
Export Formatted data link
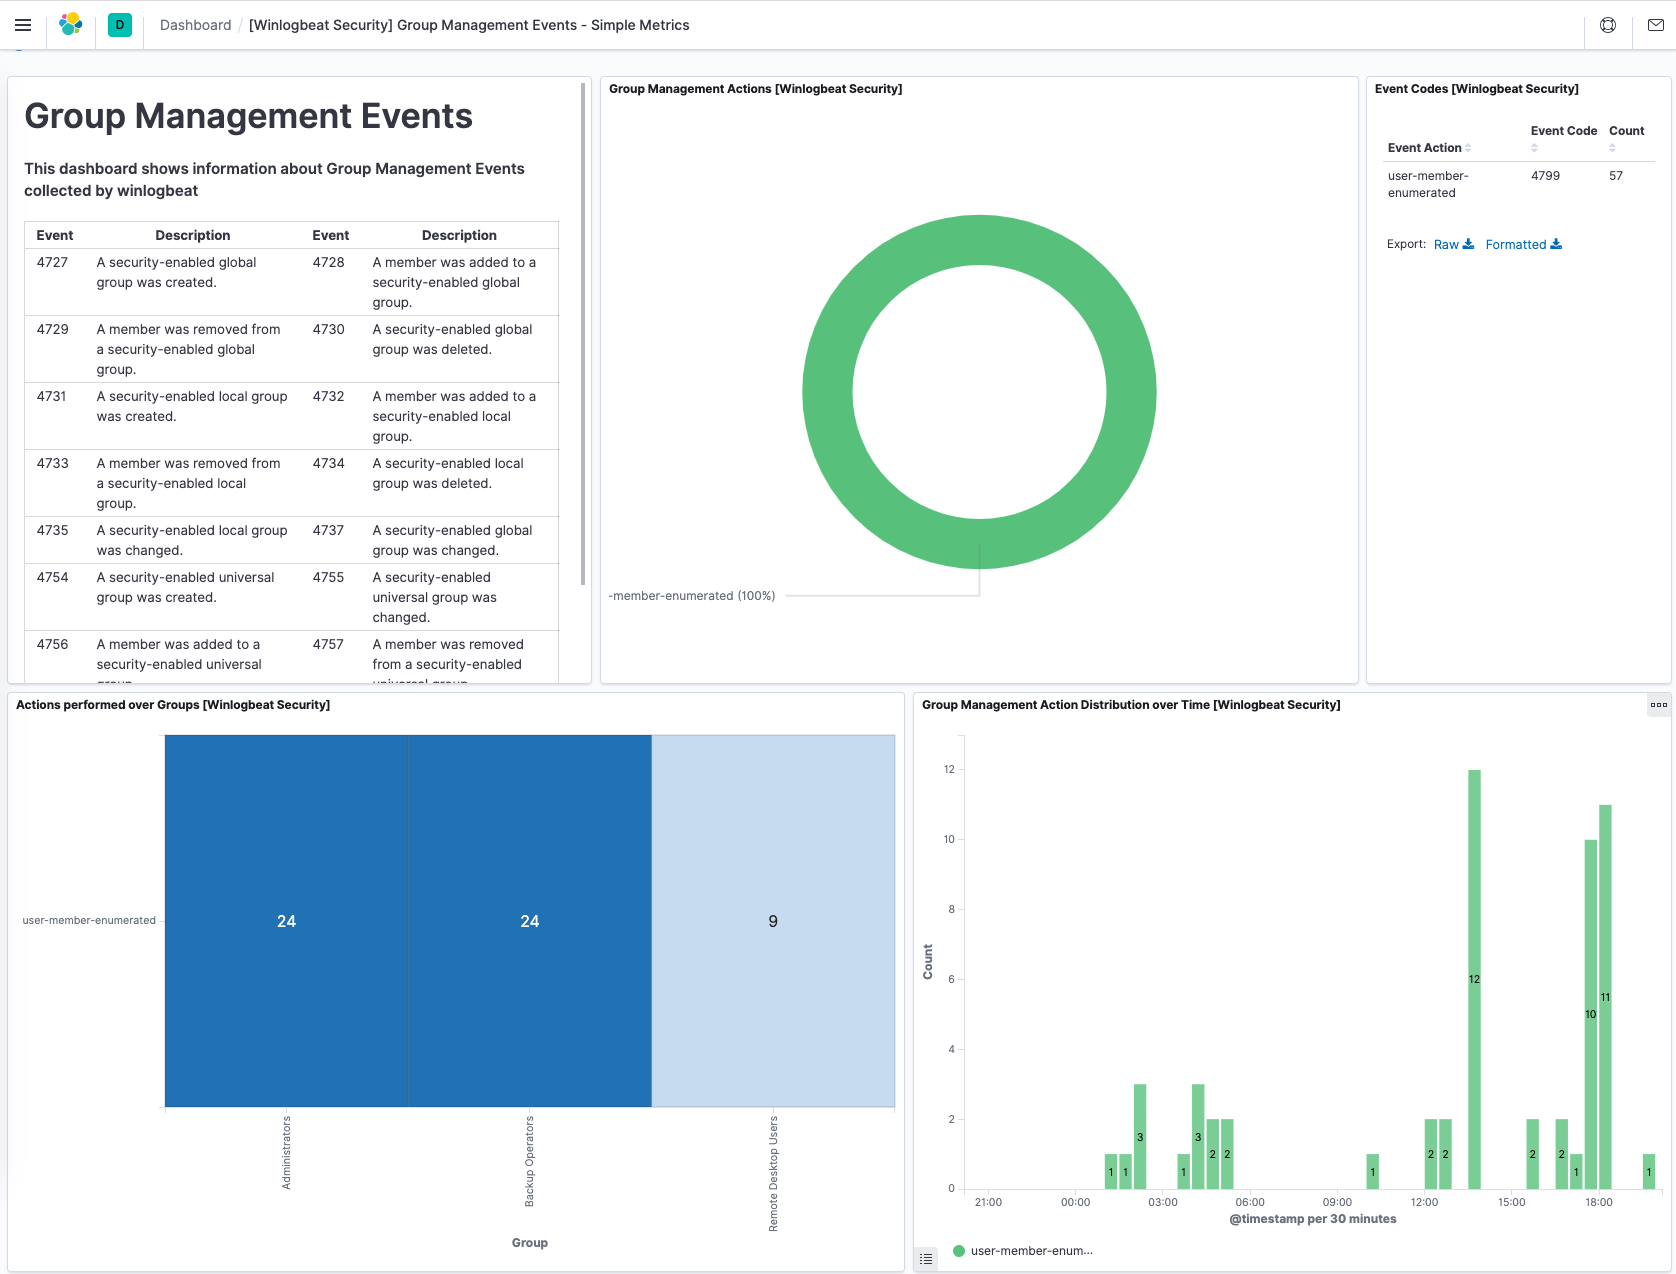click(1516, 244)
